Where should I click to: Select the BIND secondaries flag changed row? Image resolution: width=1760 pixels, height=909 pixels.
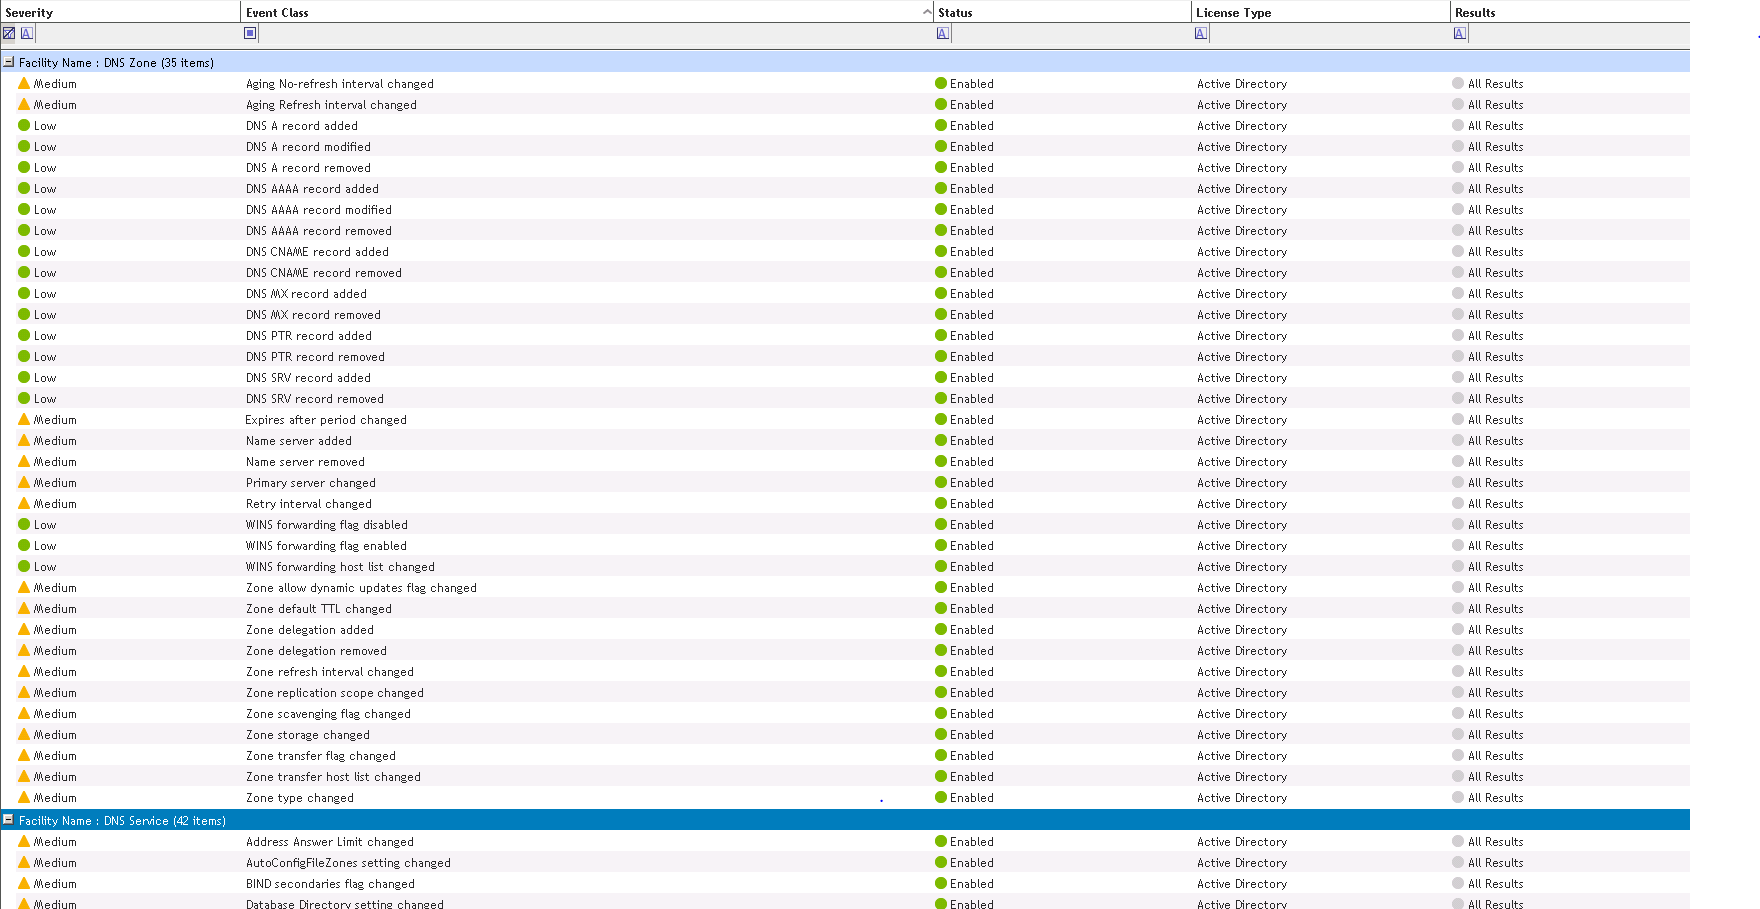pos(330,884)
